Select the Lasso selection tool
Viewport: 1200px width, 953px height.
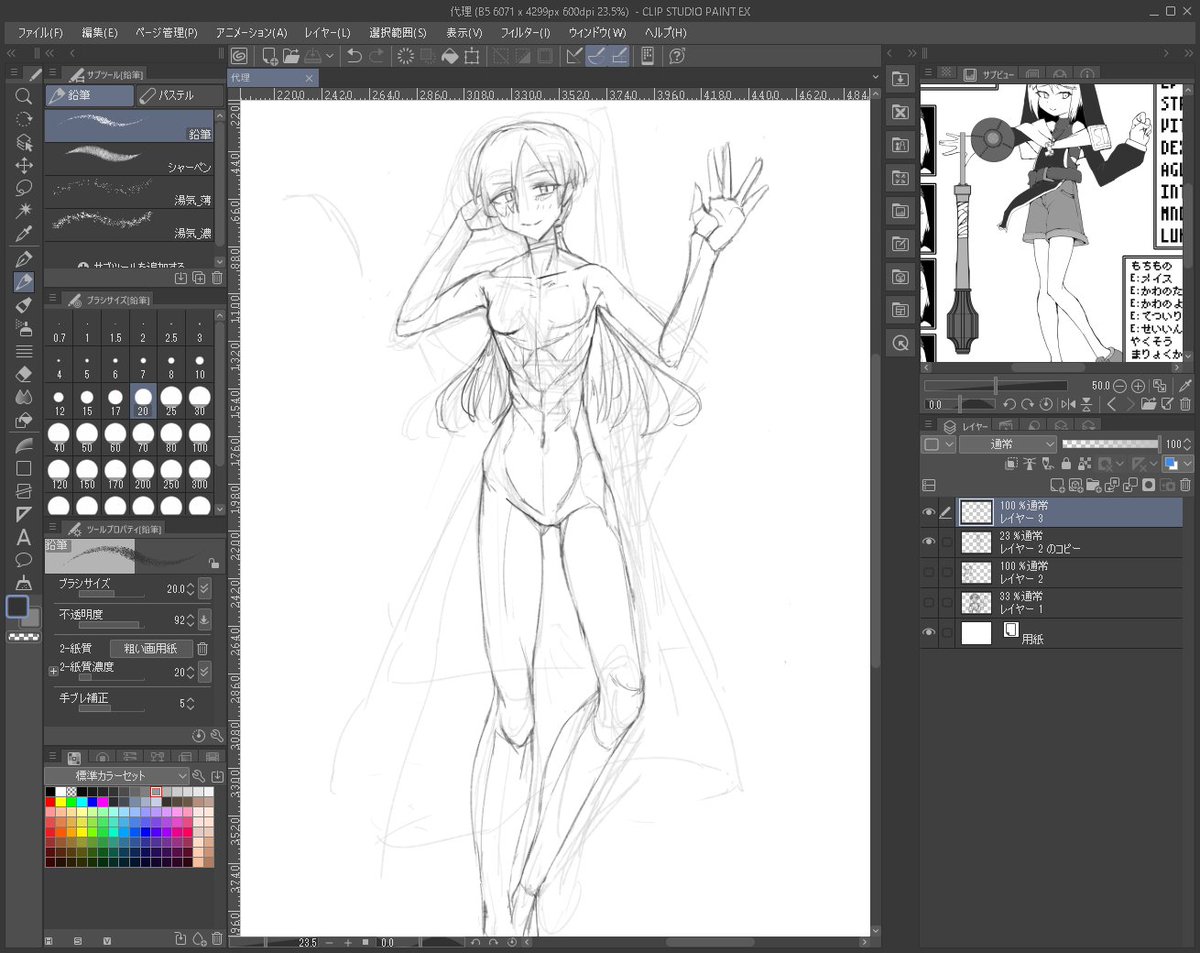click(x=24, y=188)
